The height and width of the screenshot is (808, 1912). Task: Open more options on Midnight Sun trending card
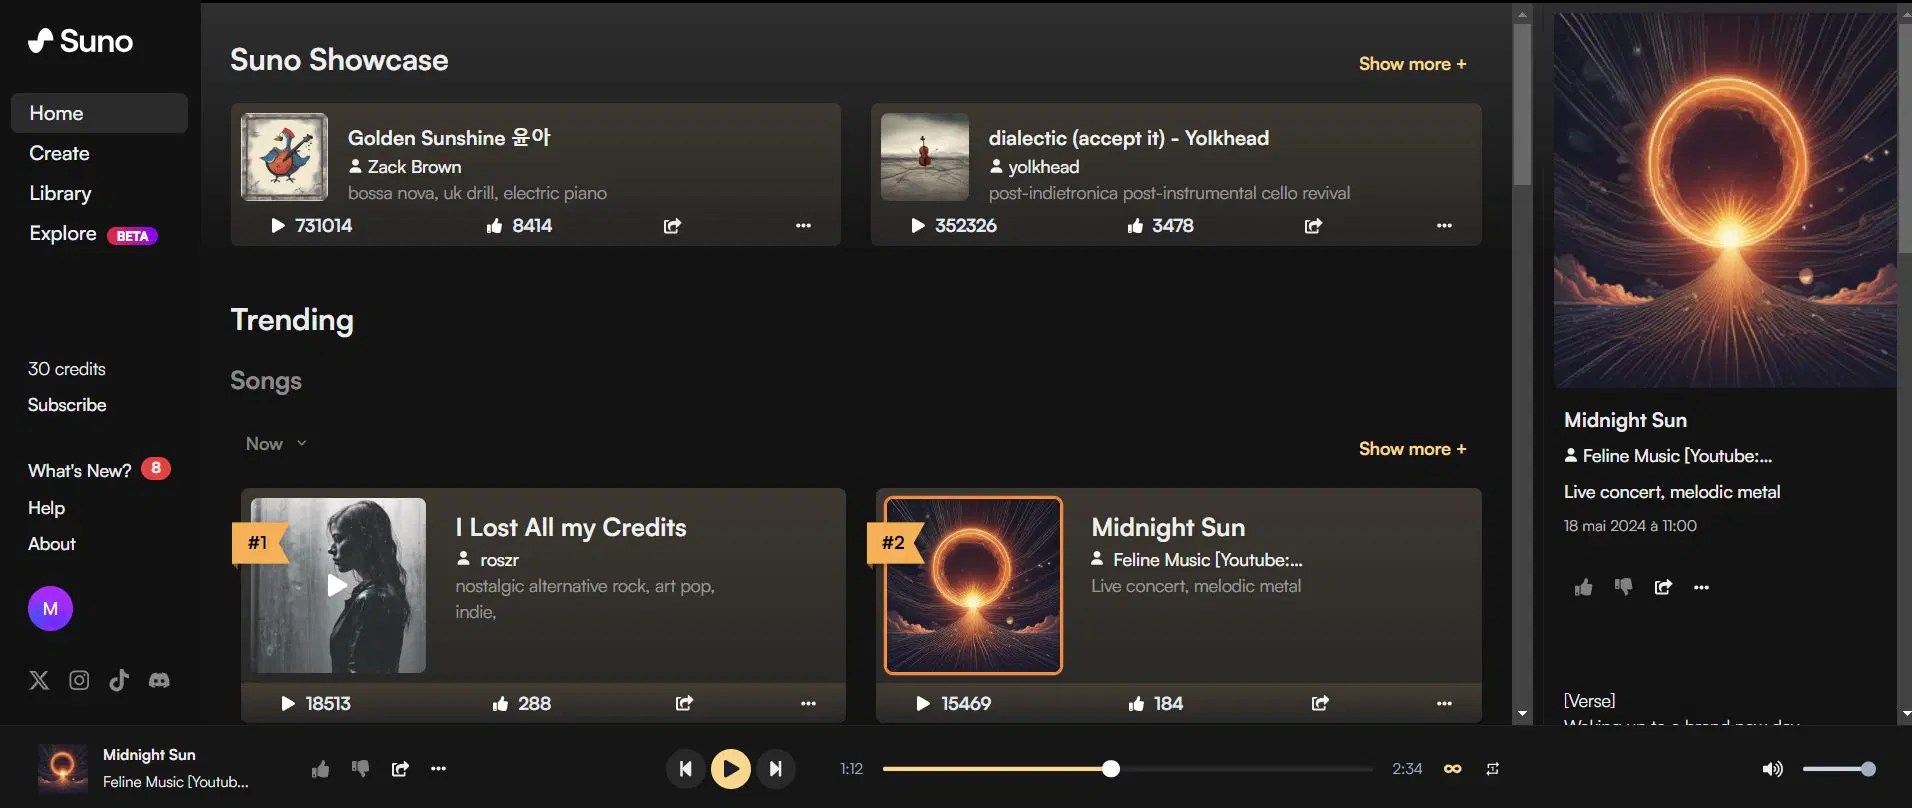1444,704
